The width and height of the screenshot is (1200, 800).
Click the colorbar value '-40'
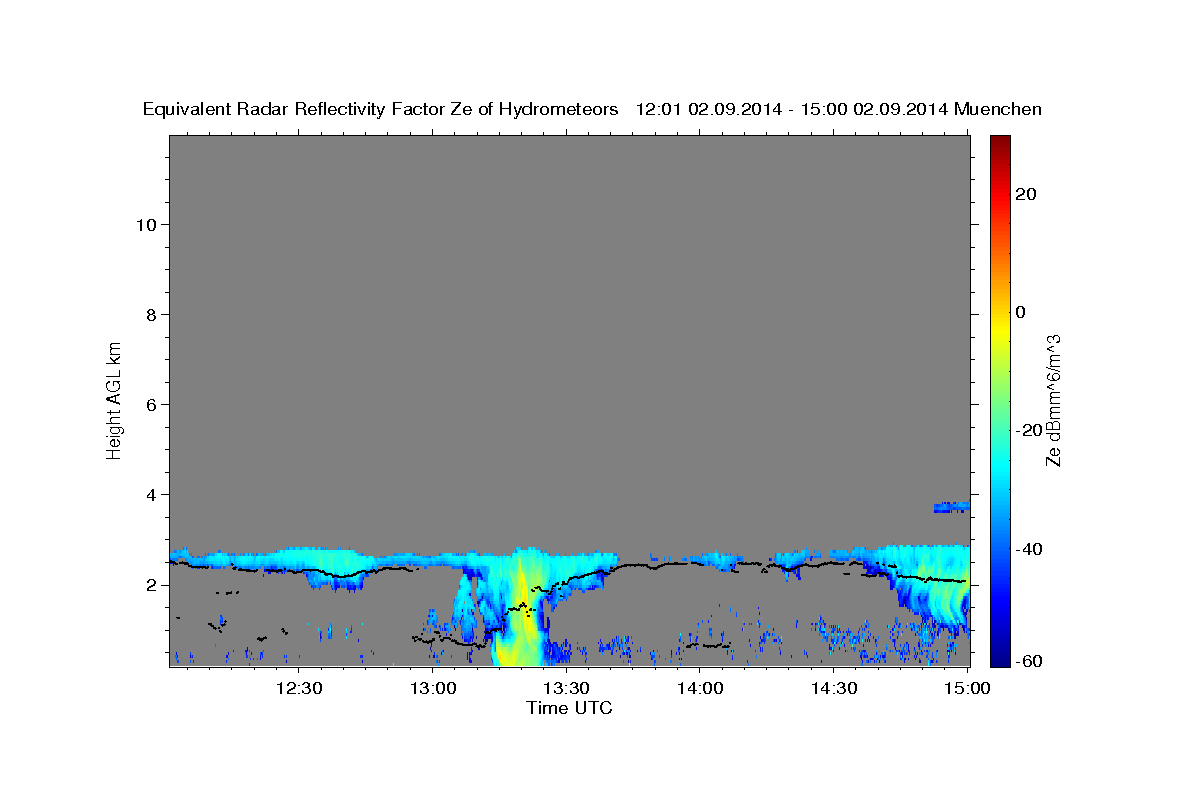1029,549
